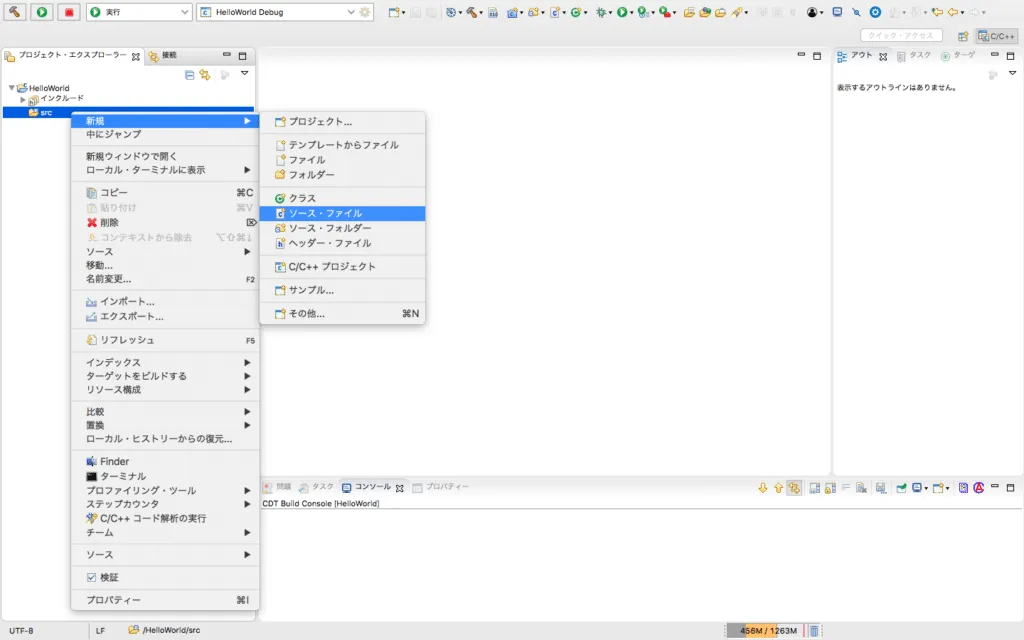
Task: Click the /HelloWorld/src status bar path
Action: pyautogui.click(x=165, y=630)
